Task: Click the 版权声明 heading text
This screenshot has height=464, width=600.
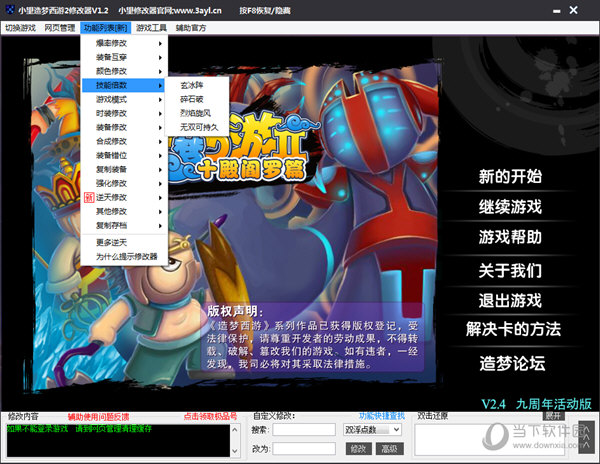Action: pos(235,311)
